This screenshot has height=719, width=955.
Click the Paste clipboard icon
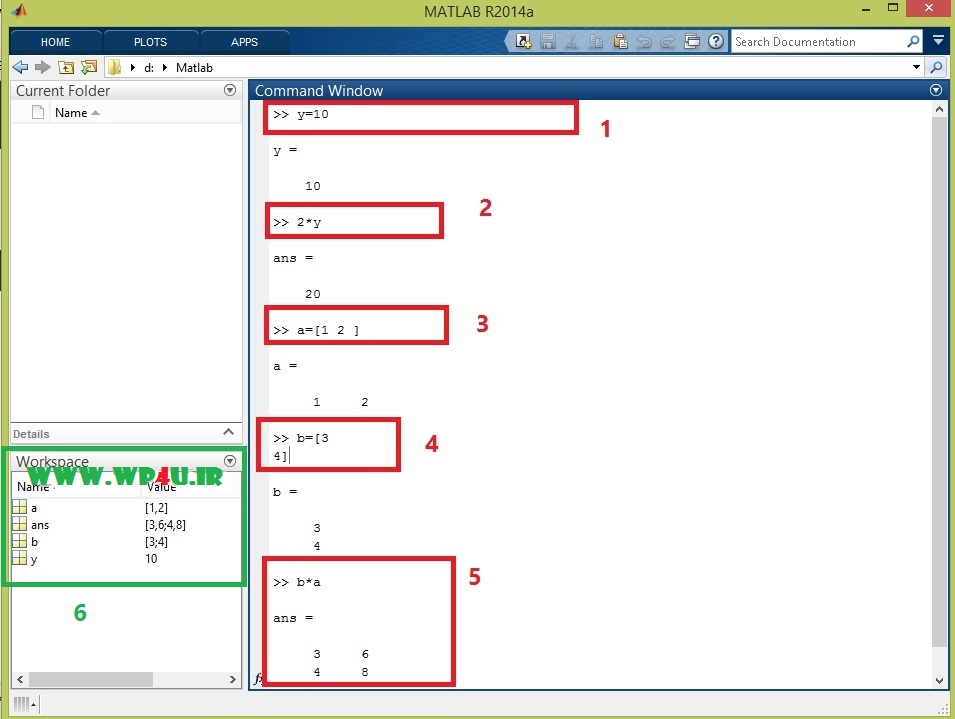(620, 41)
